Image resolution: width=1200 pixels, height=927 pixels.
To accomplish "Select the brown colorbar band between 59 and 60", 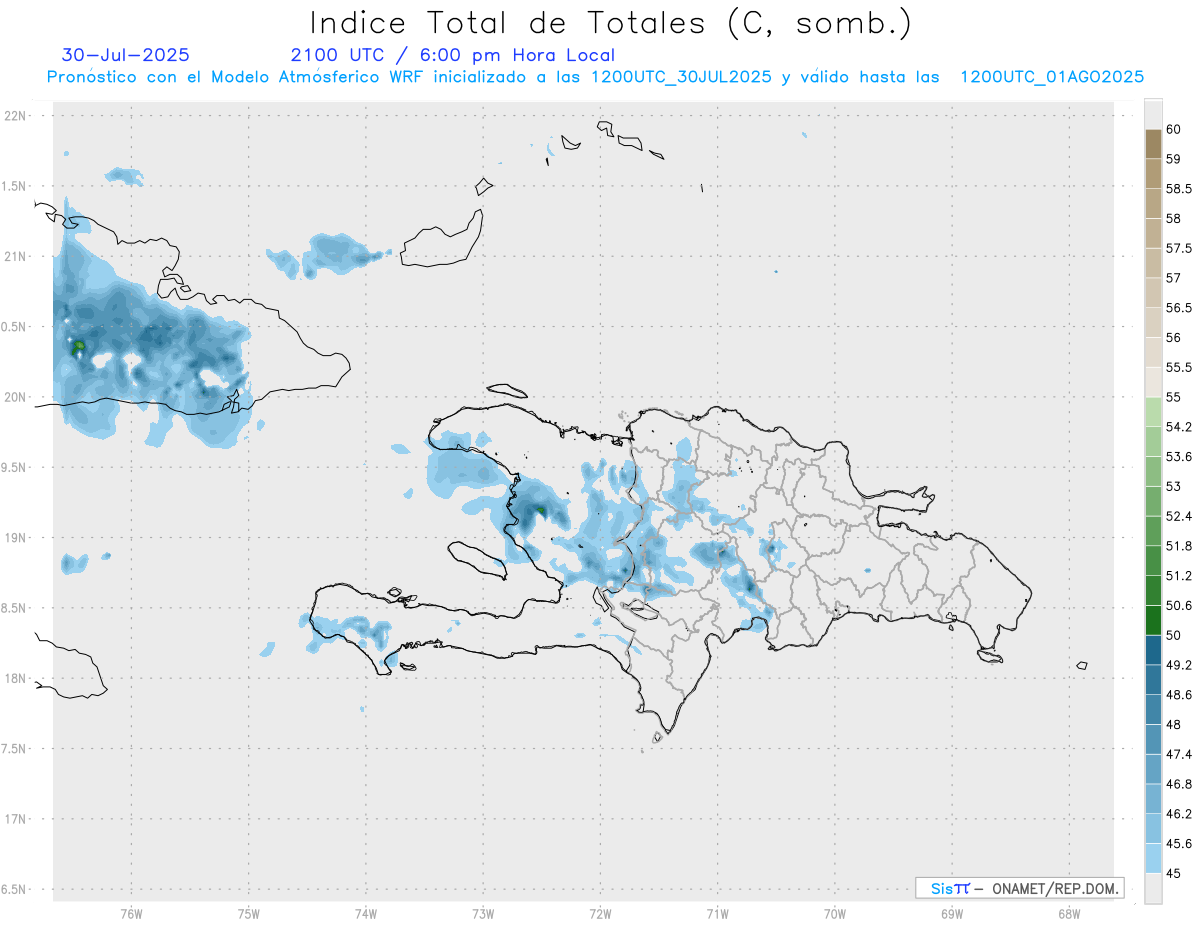I will pyautogui.click(x=1153, y=144).
